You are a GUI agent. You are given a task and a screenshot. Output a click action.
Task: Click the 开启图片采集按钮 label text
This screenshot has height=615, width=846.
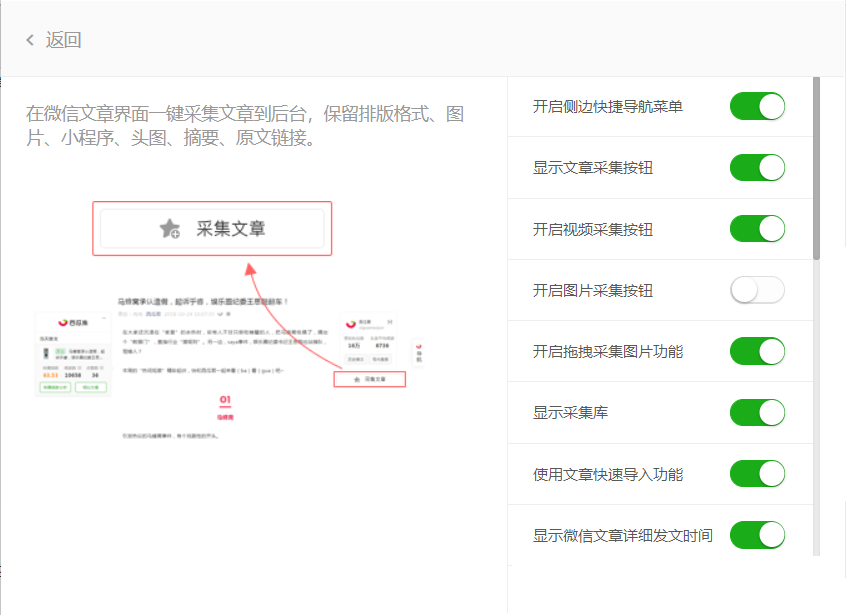tap(592, 290)
